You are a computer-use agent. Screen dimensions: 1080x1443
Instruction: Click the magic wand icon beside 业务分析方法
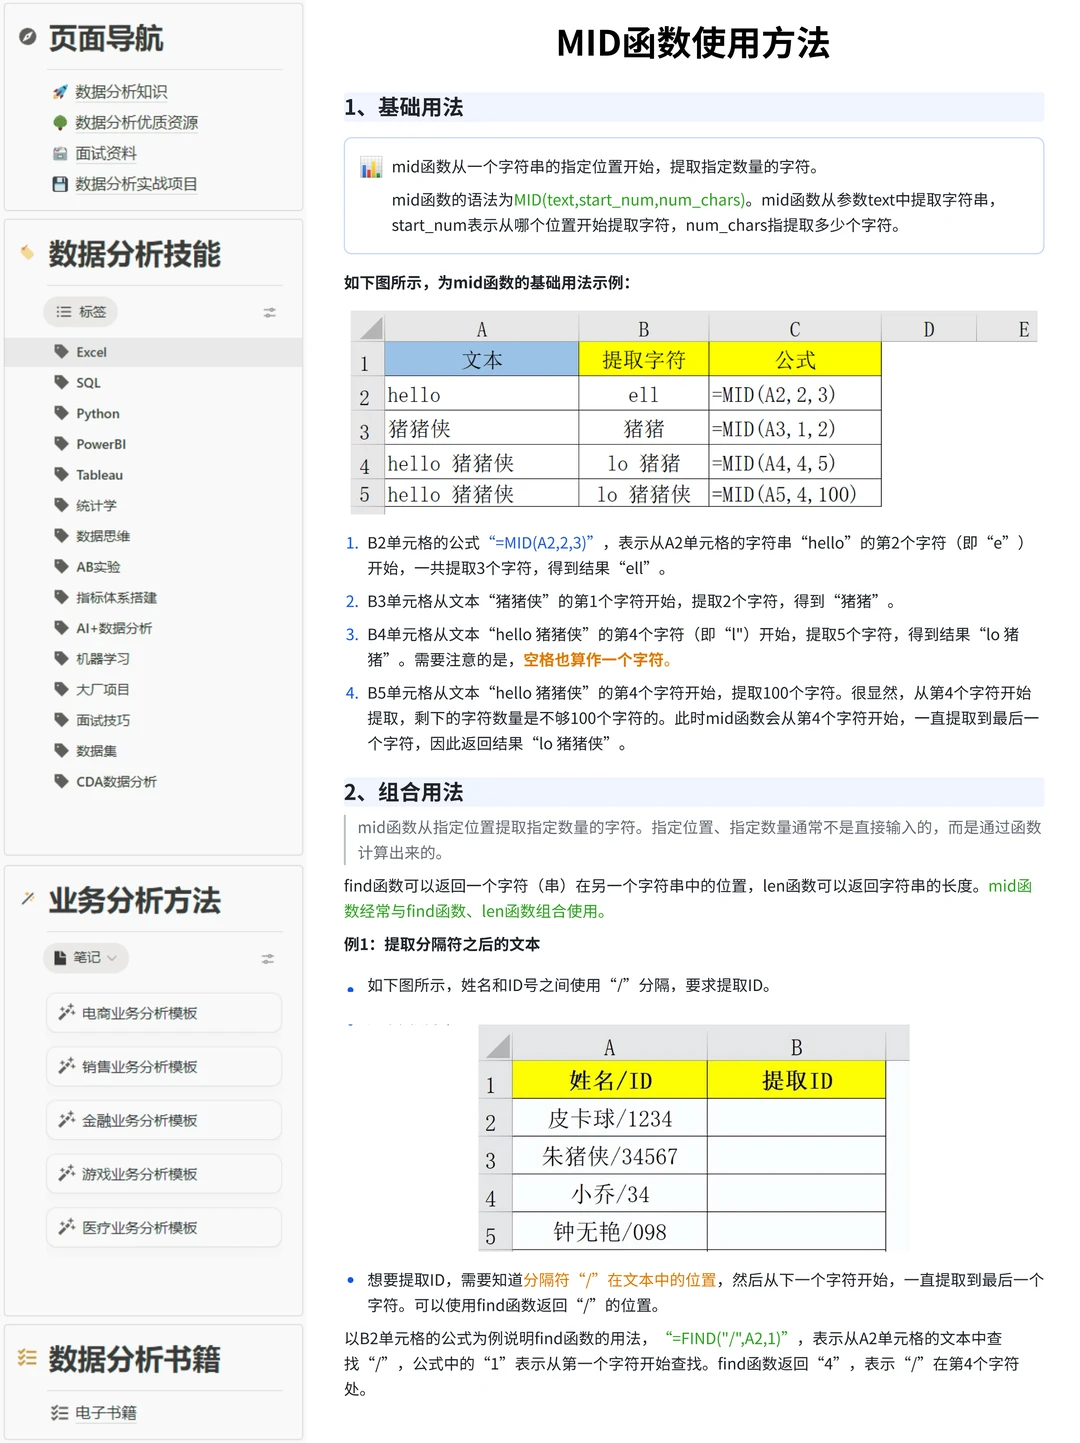[27, 898]
